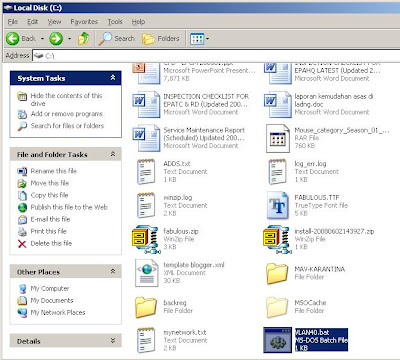Select the backreg folder icon

point(146,307)
